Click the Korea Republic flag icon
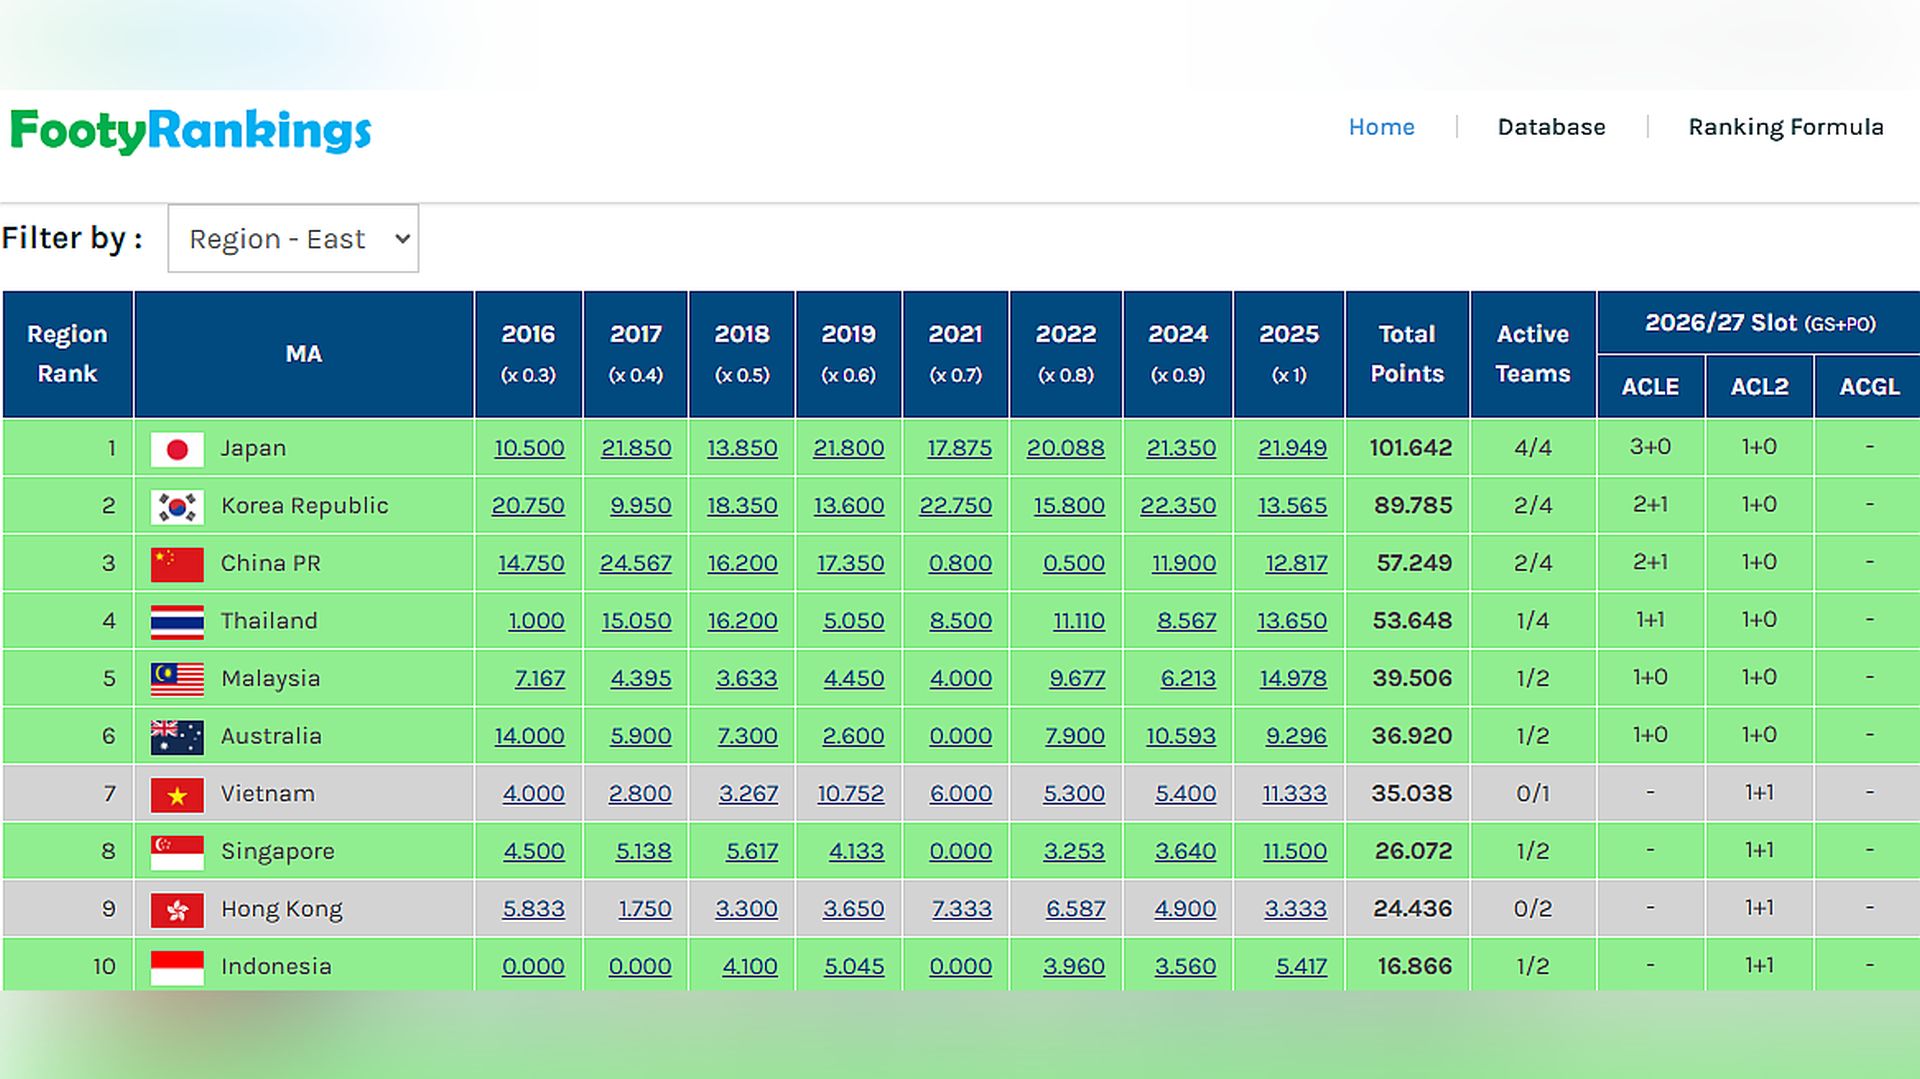 [177, 507]
